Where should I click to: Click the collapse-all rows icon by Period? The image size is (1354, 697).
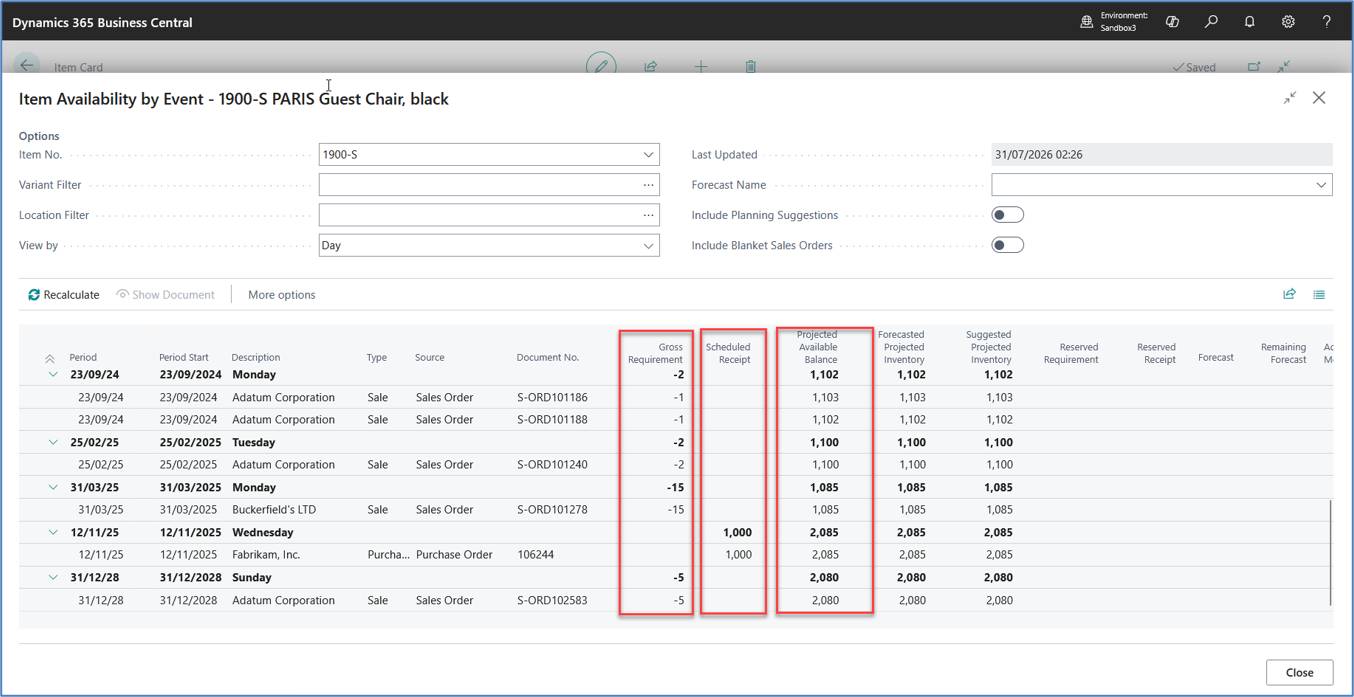click(x=49, y=358)
